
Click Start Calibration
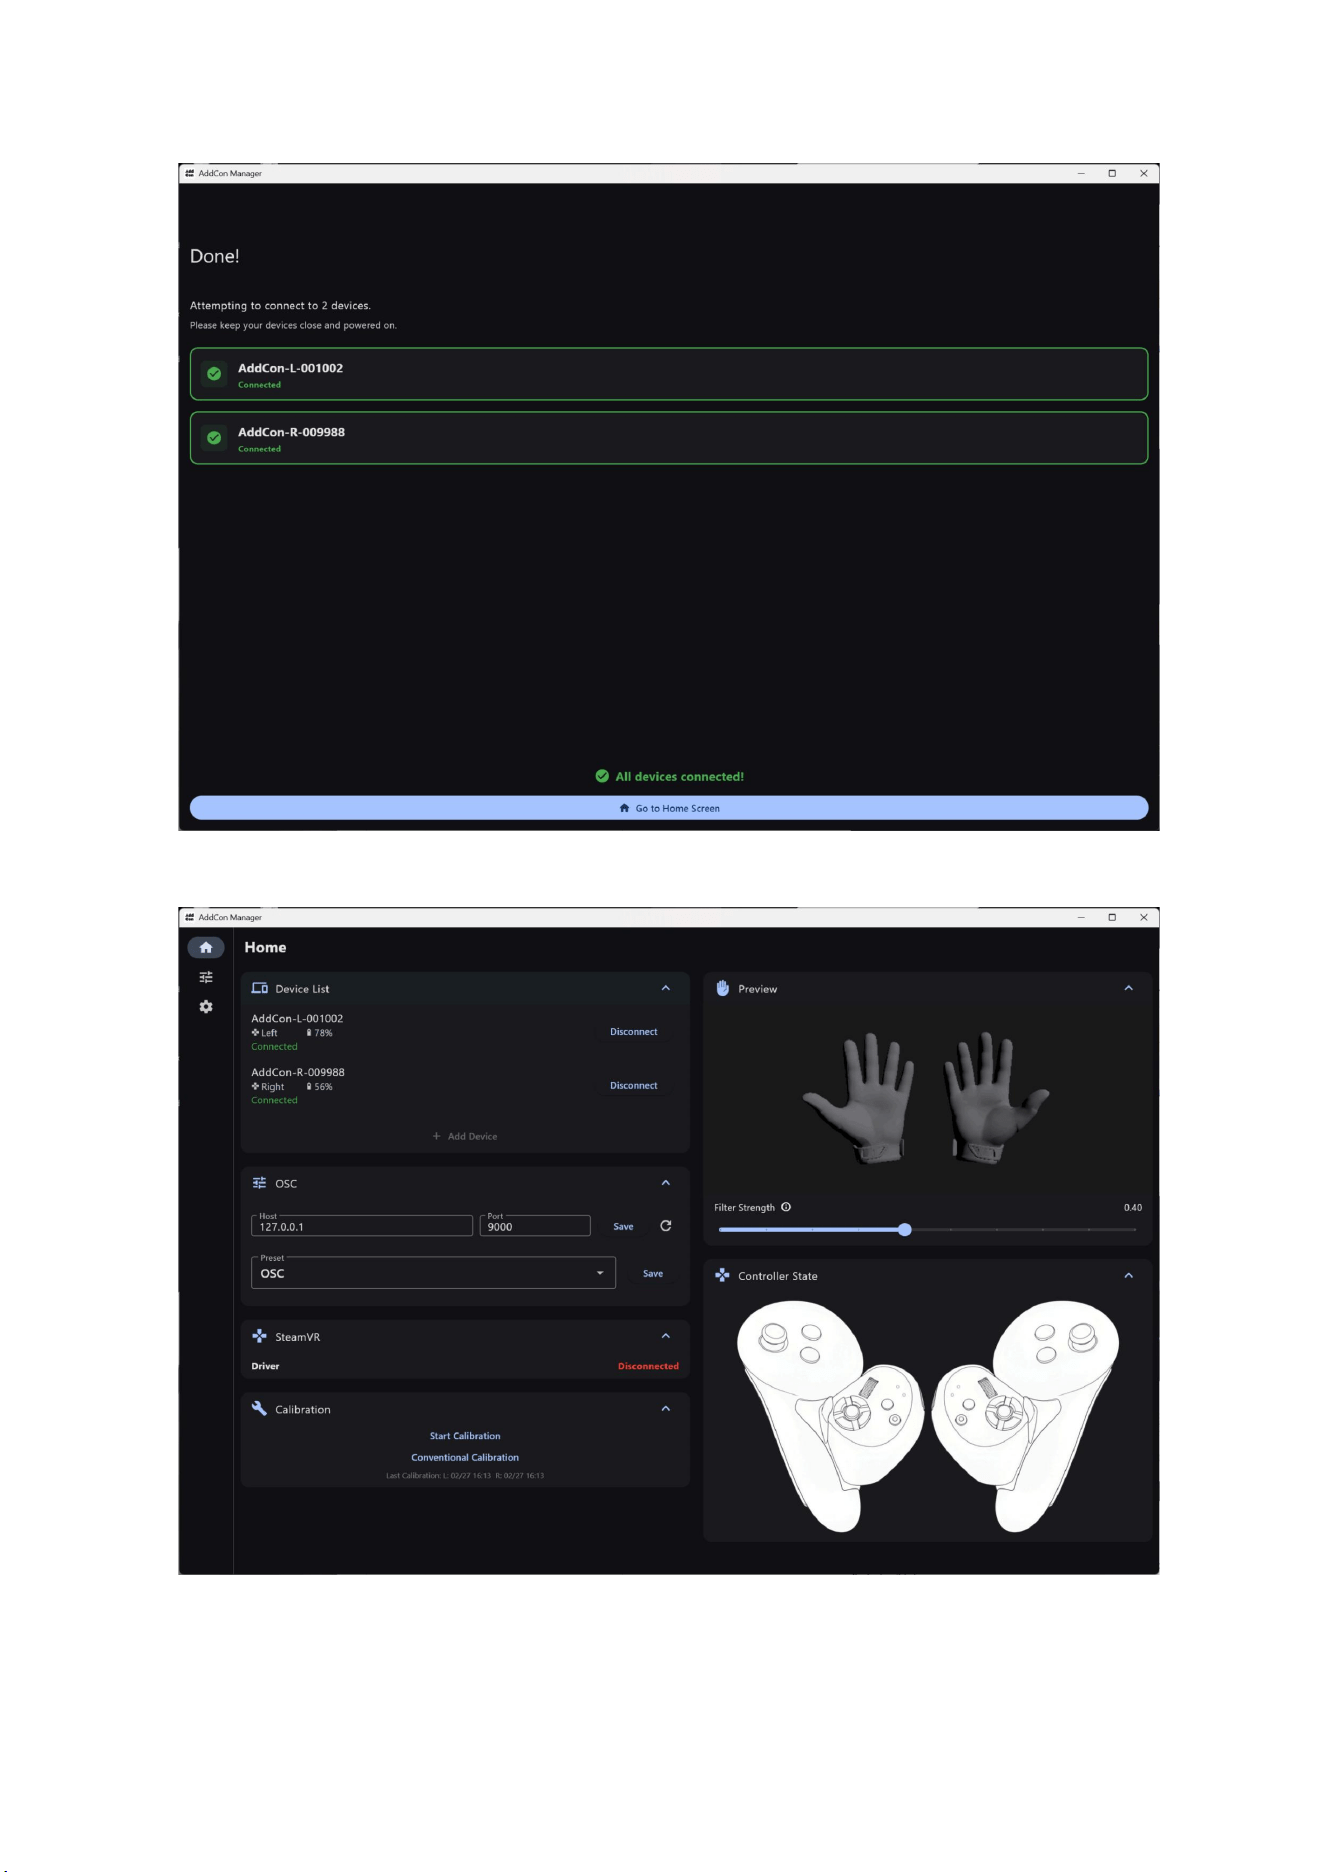465,1436
